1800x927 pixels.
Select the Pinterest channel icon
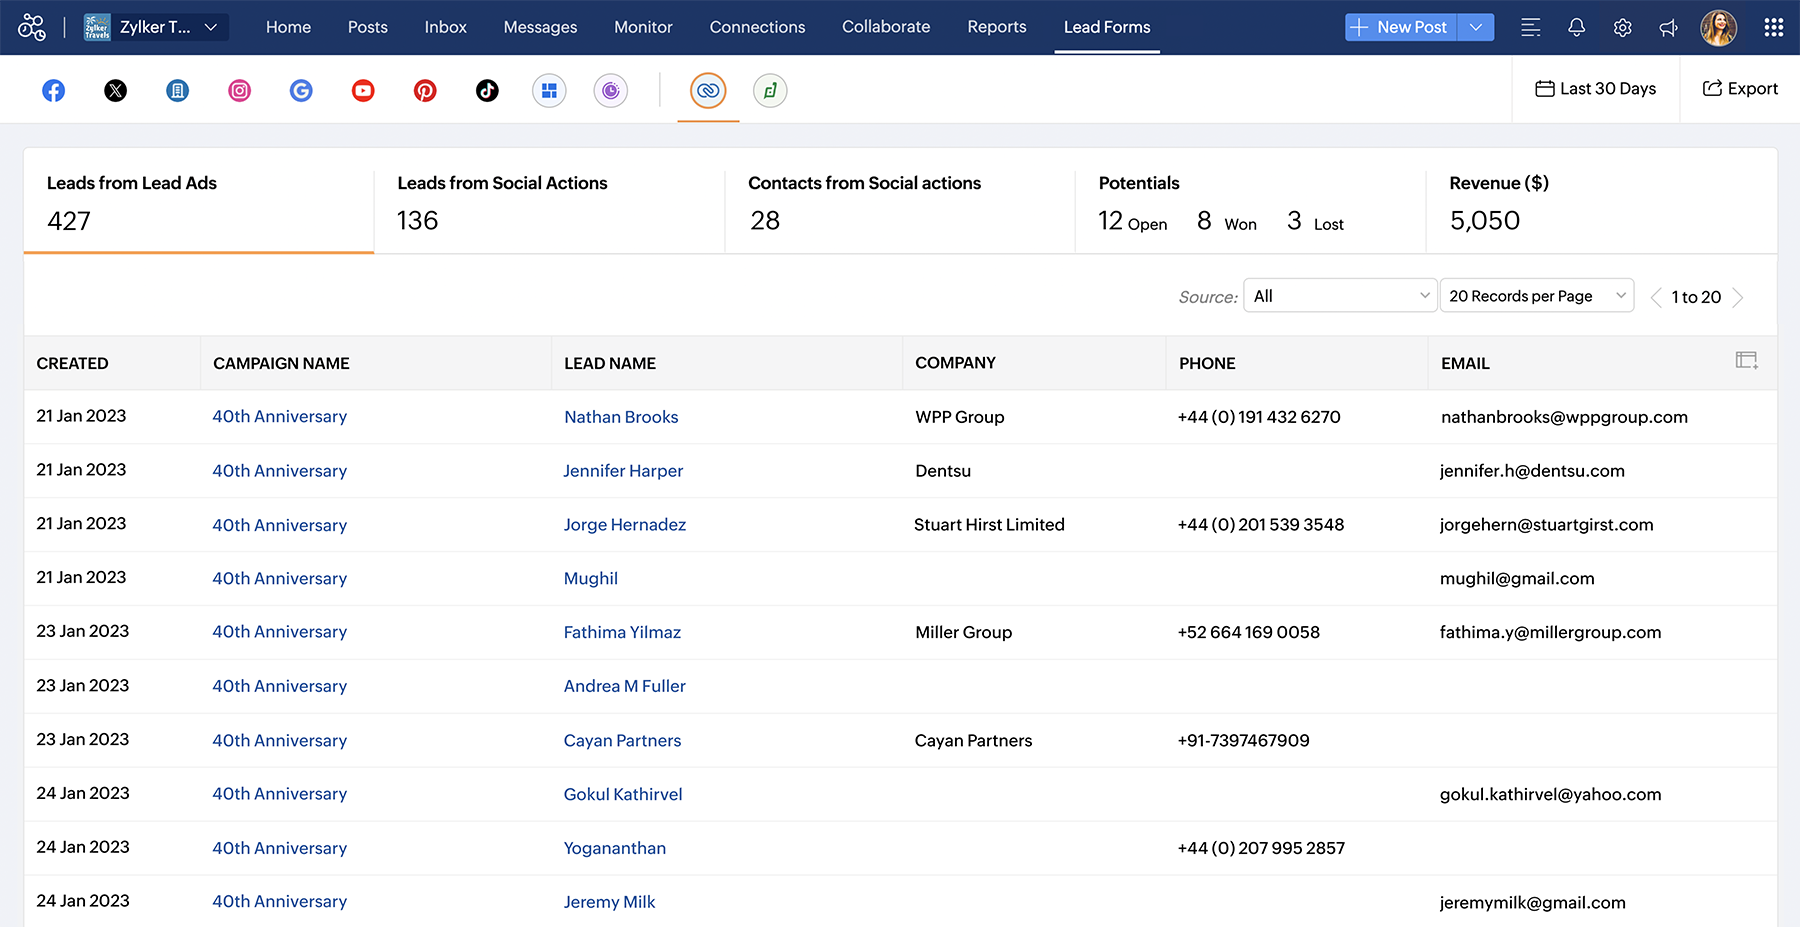[425, 91]
